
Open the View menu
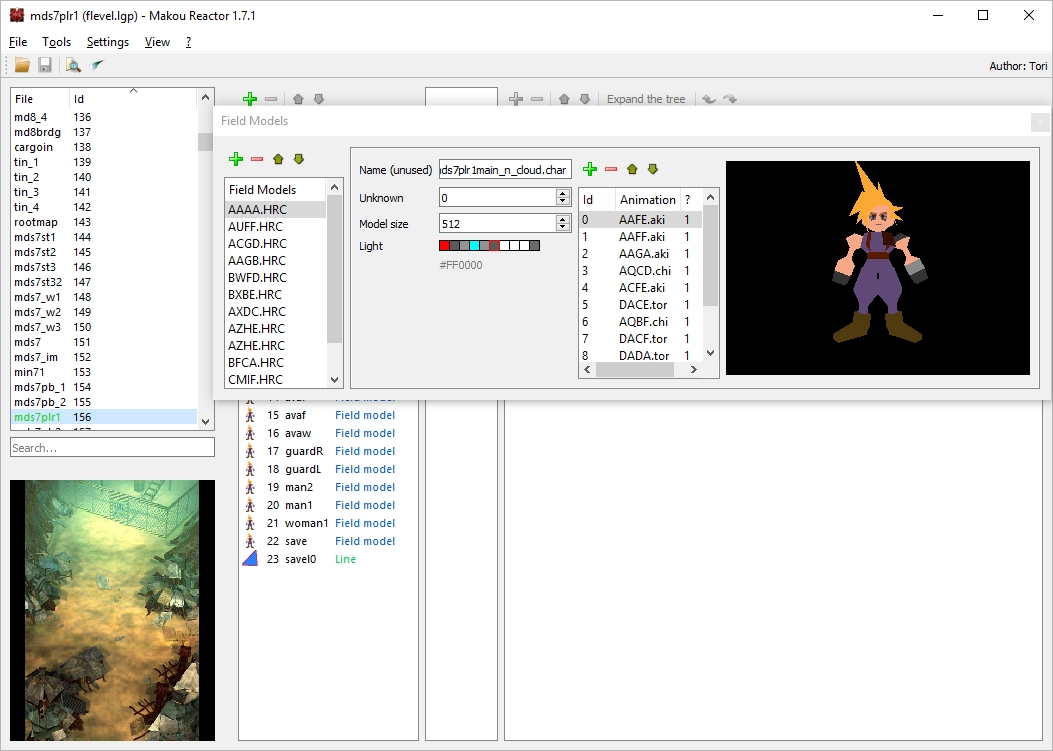click(x=157, y=42)
